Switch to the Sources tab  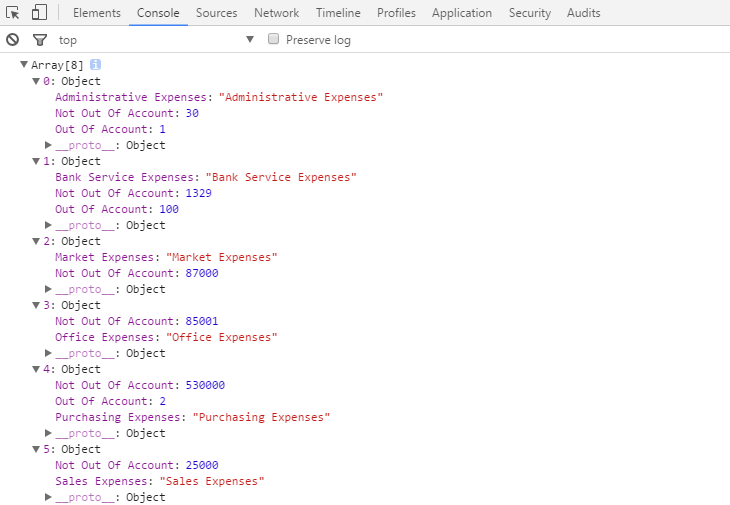216,13
